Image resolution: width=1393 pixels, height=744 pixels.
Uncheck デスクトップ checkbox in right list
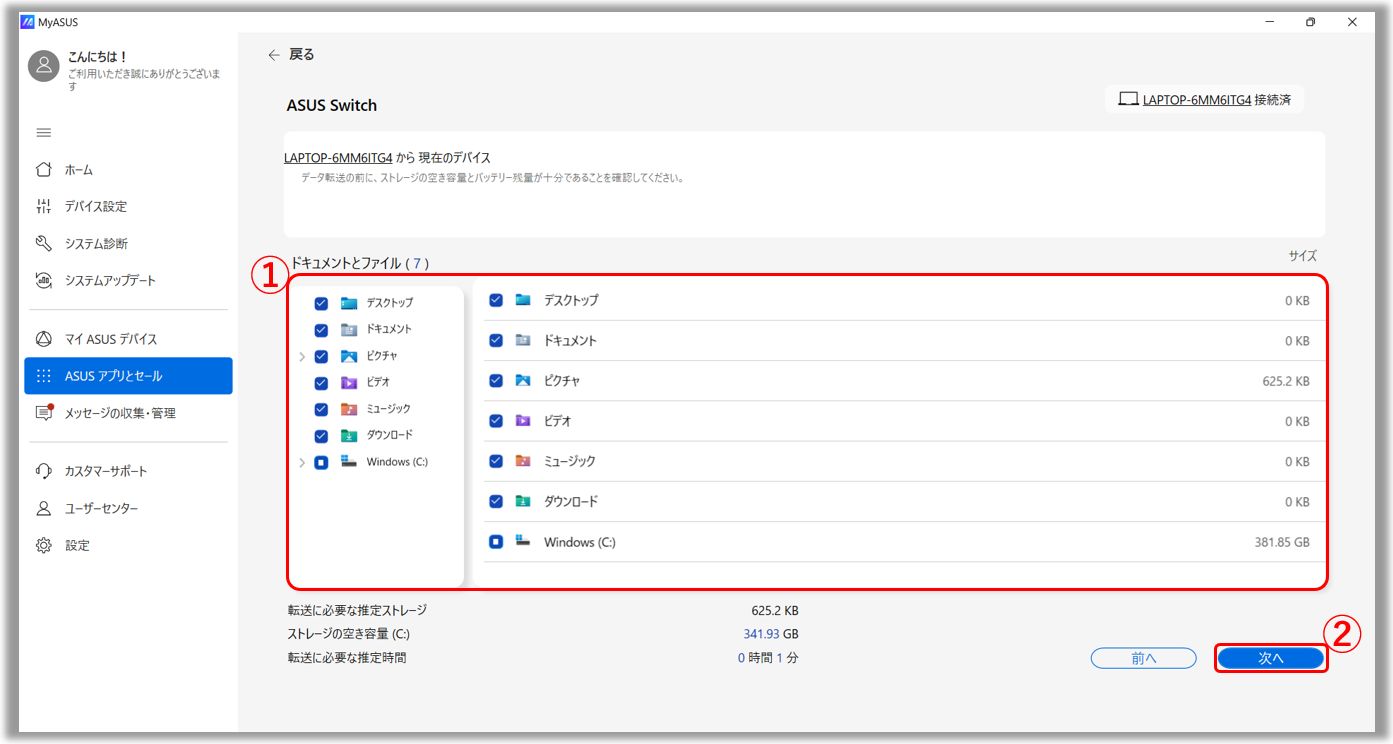(496, 300)
